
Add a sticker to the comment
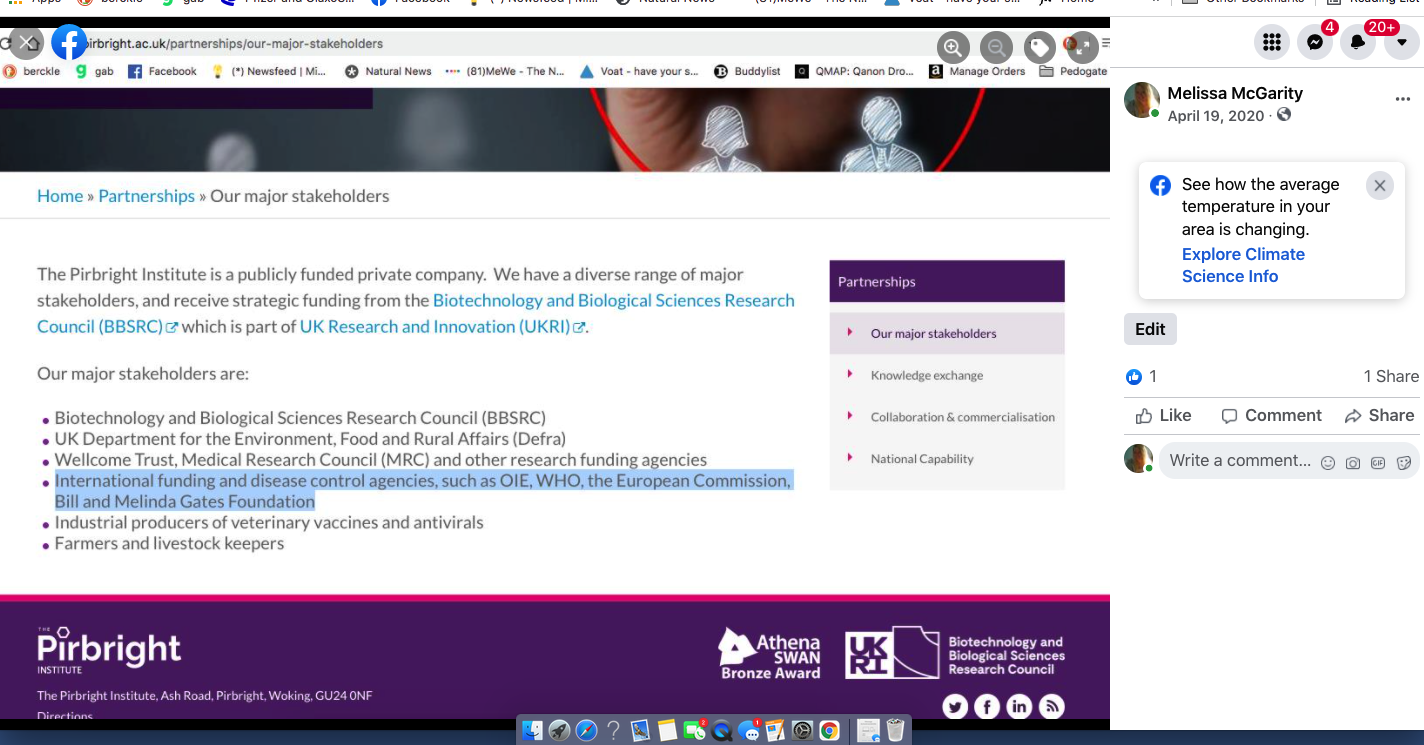tap(1403, 462)
